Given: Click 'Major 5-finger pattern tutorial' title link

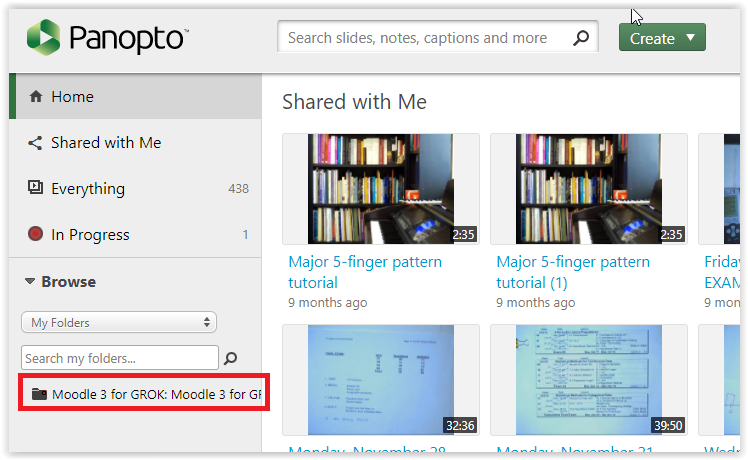Looking at the screenshot, I should (x=365, y=272).
